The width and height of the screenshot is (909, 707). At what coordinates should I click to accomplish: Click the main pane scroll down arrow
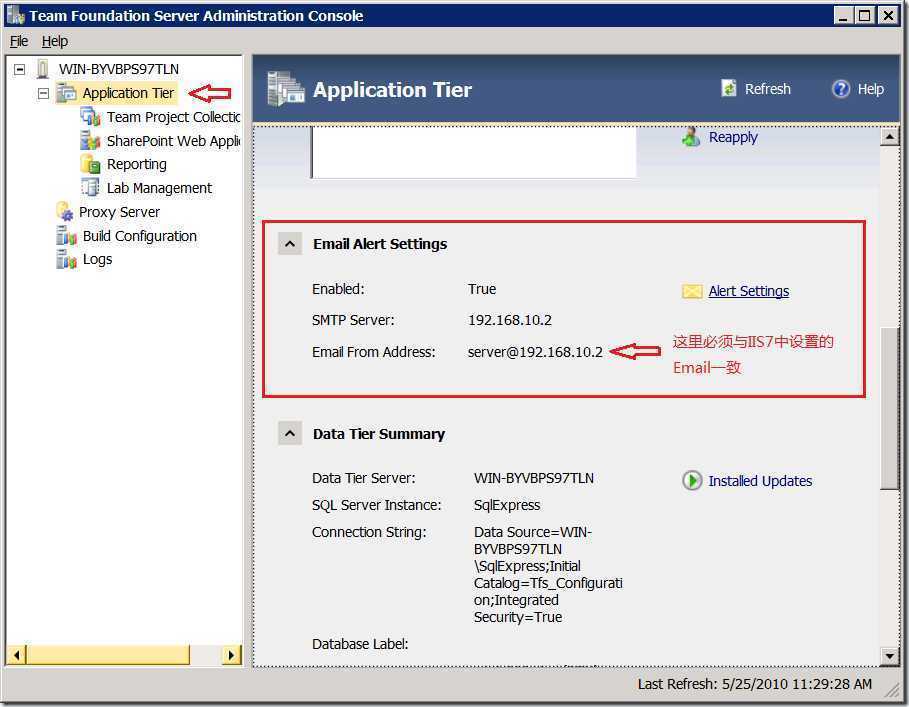coord(889,656)
